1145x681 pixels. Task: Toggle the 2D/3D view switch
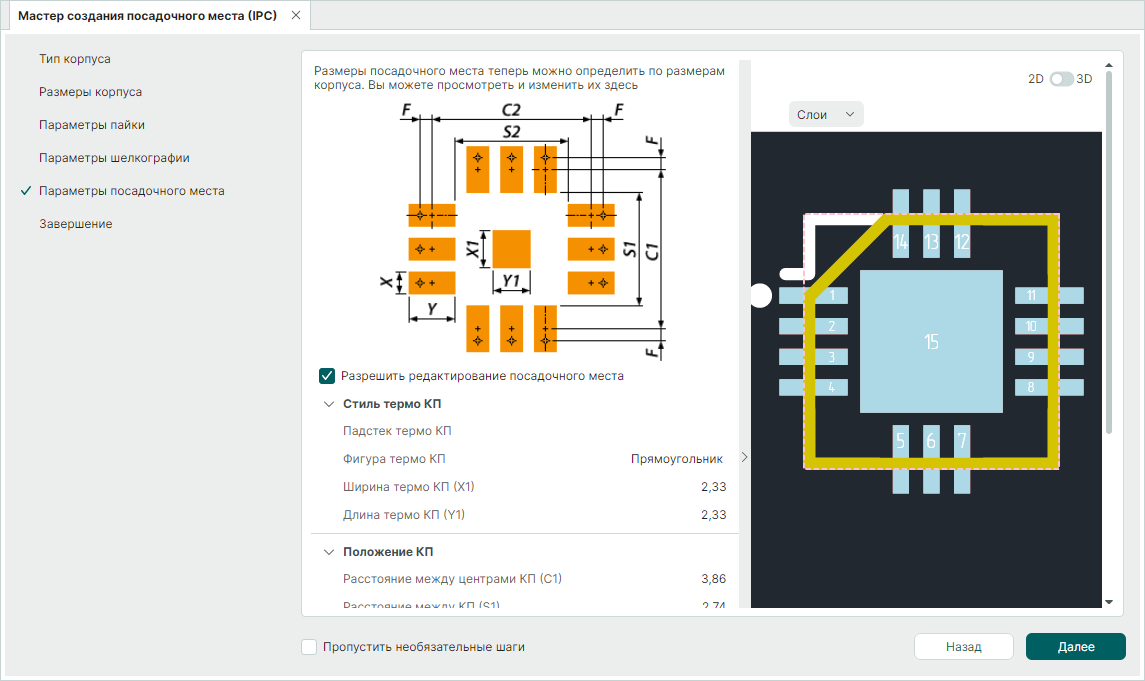pyautogui.click(x=1061, y=79)
